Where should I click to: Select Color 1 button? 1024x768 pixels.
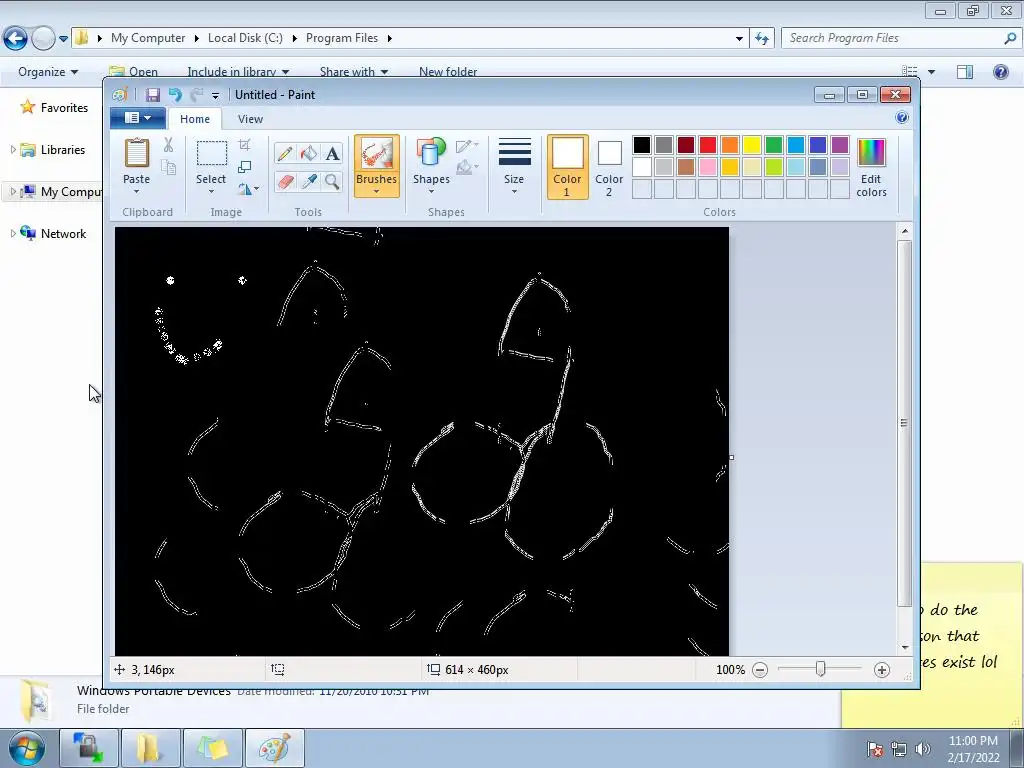(x=567, y=167)
